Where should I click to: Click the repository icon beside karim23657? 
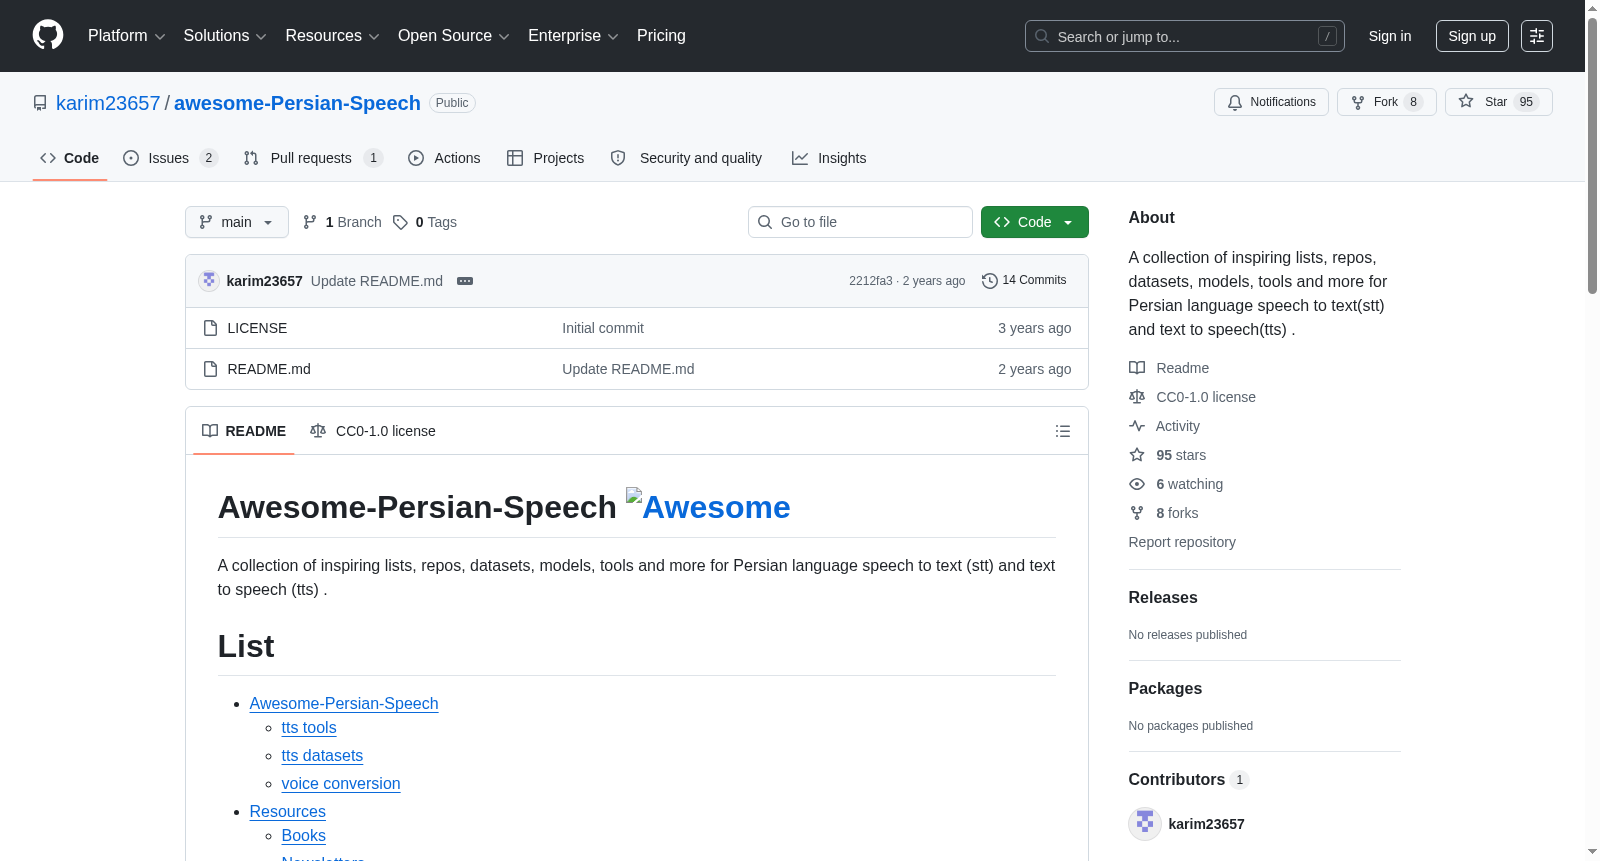coord(40,103)
